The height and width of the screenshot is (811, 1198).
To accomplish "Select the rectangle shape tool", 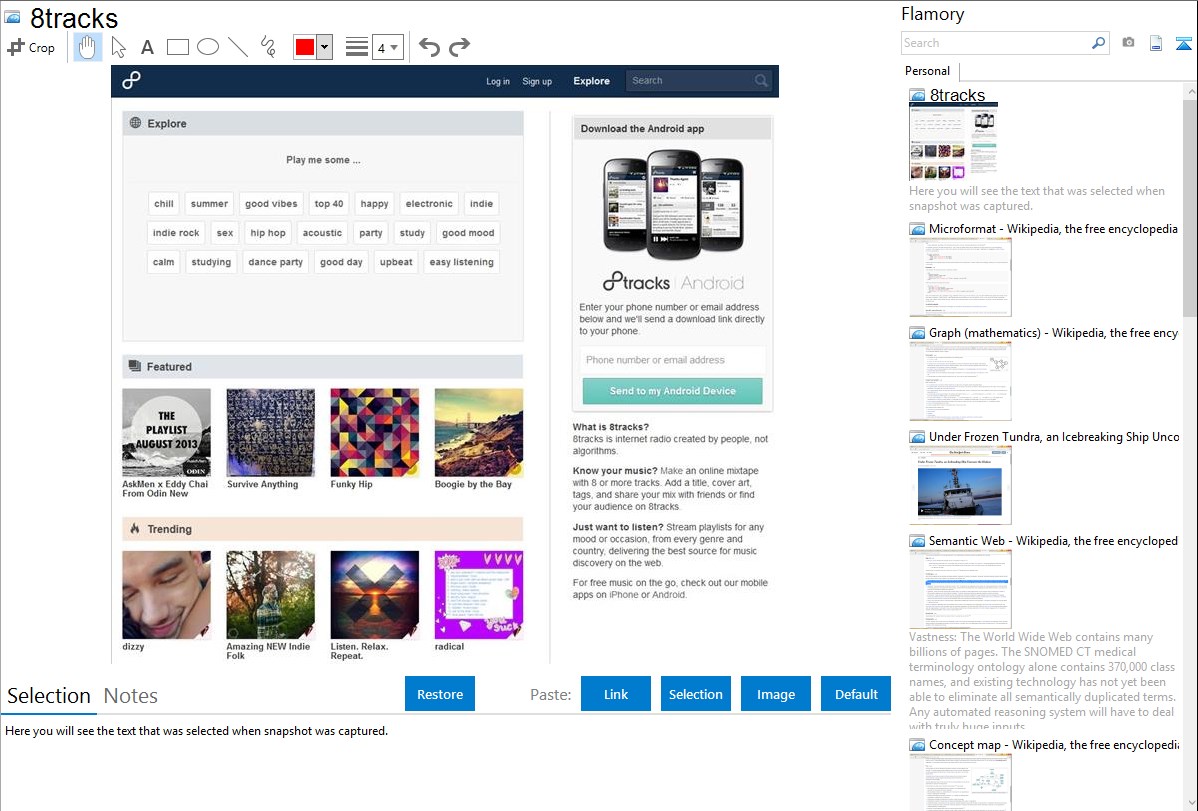I will (x=177, y=47).
